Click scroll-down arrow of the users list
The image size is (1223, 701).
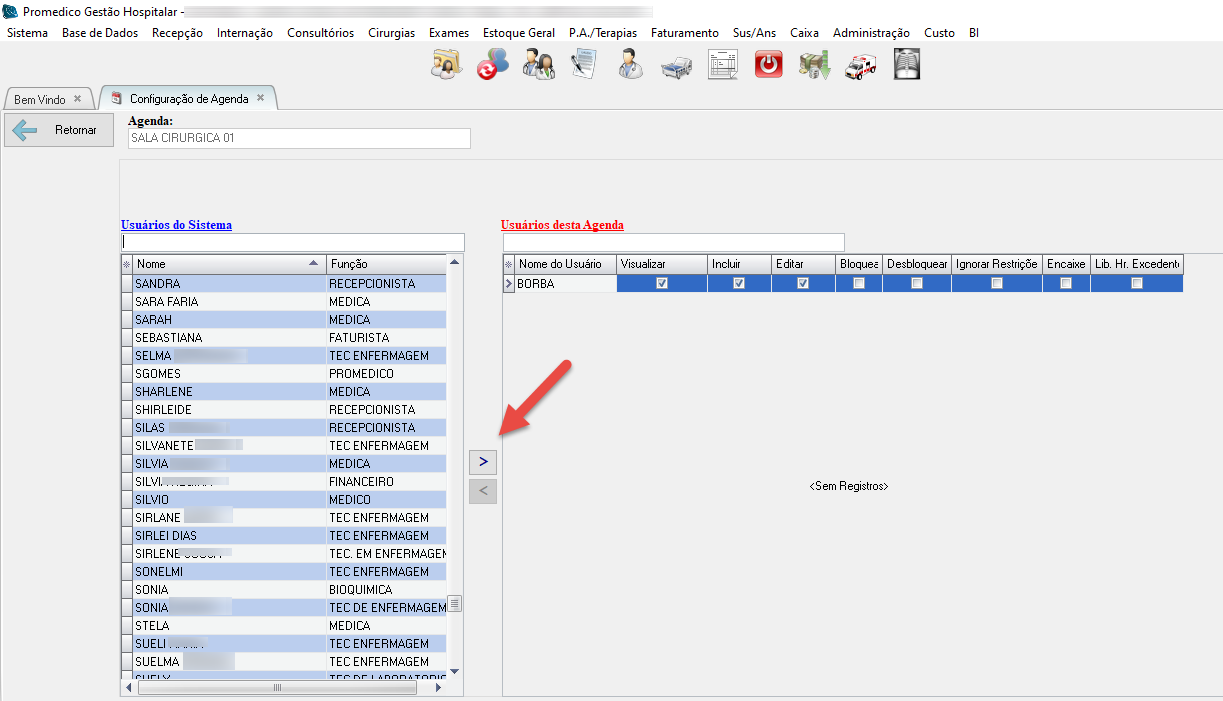coord(454,671)
